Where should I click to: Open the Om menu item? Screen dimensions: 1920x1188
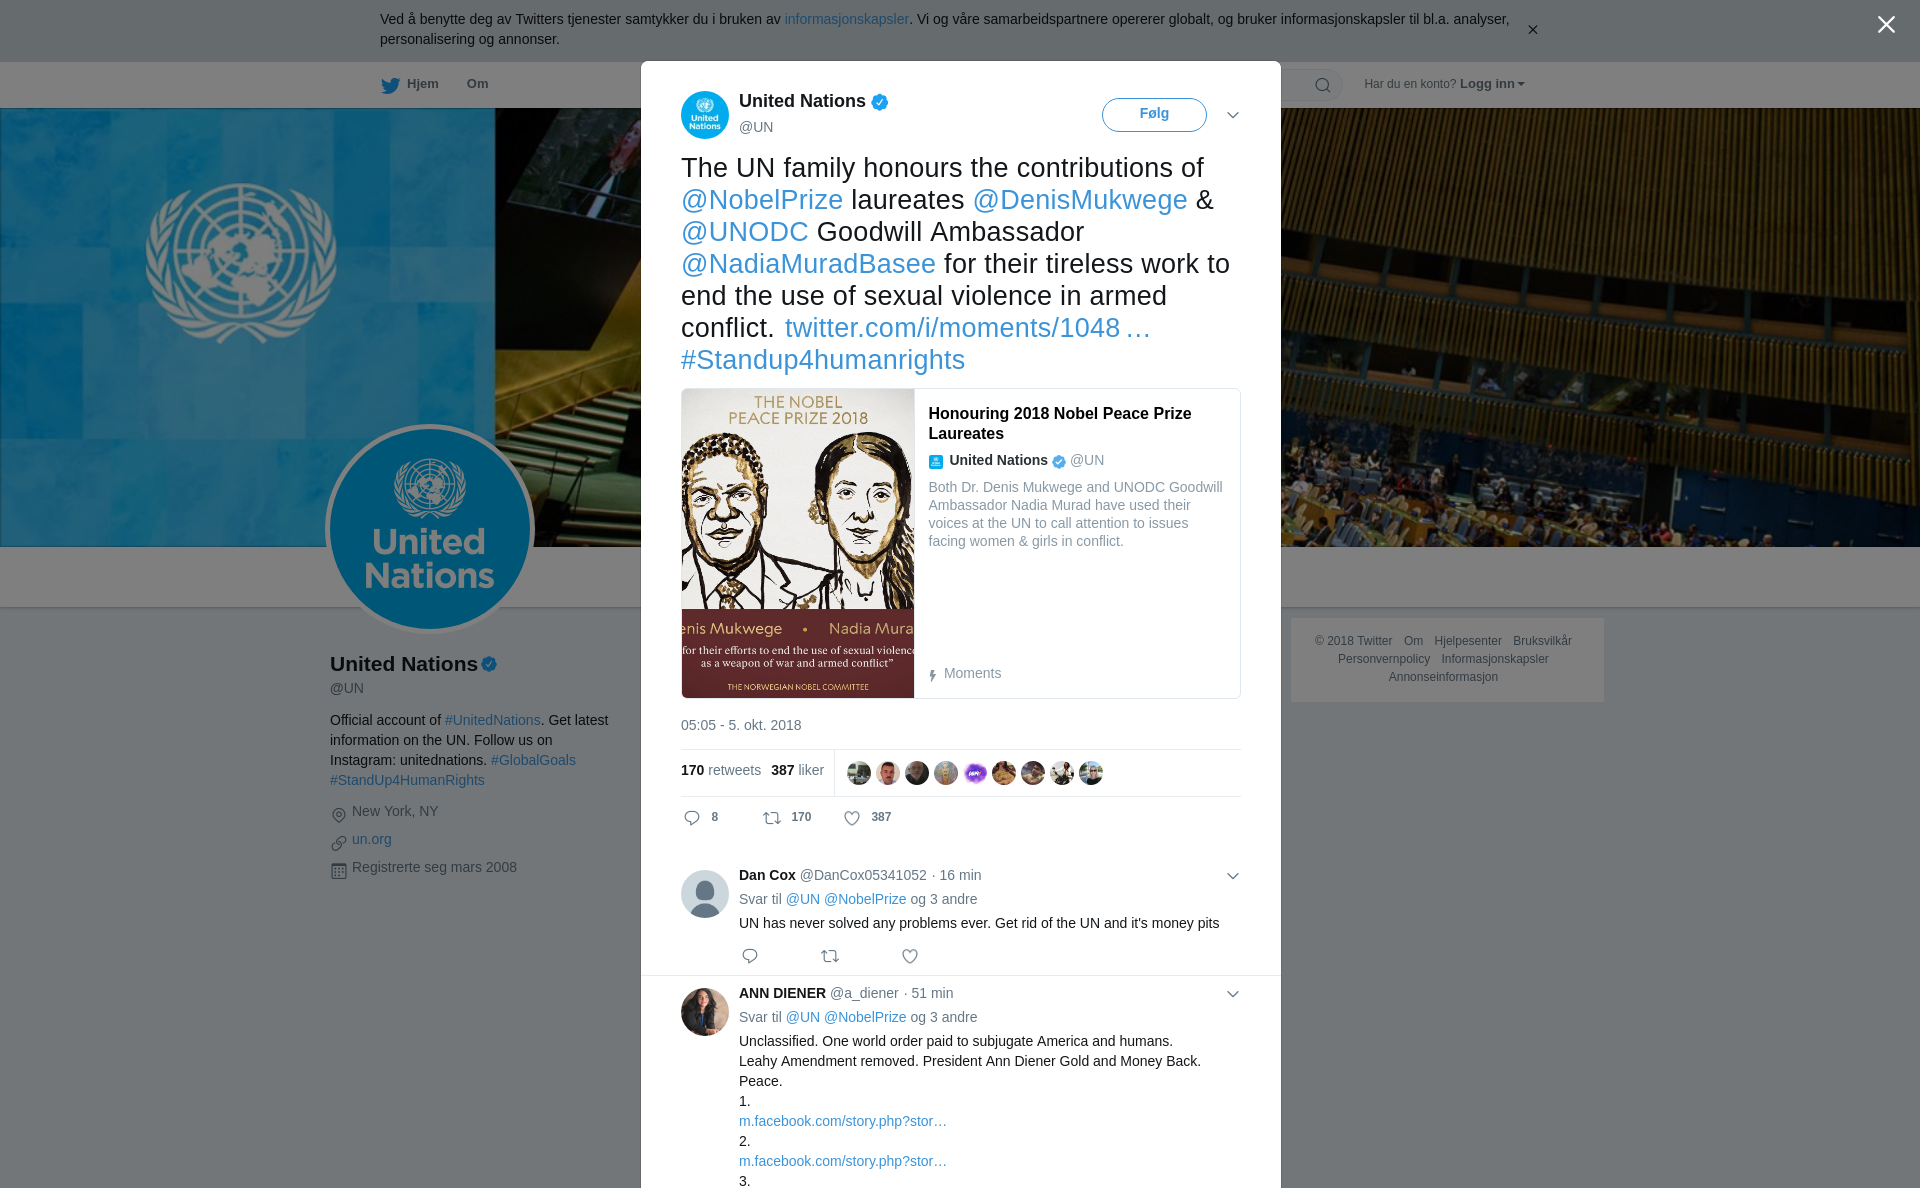coord(478,84)
